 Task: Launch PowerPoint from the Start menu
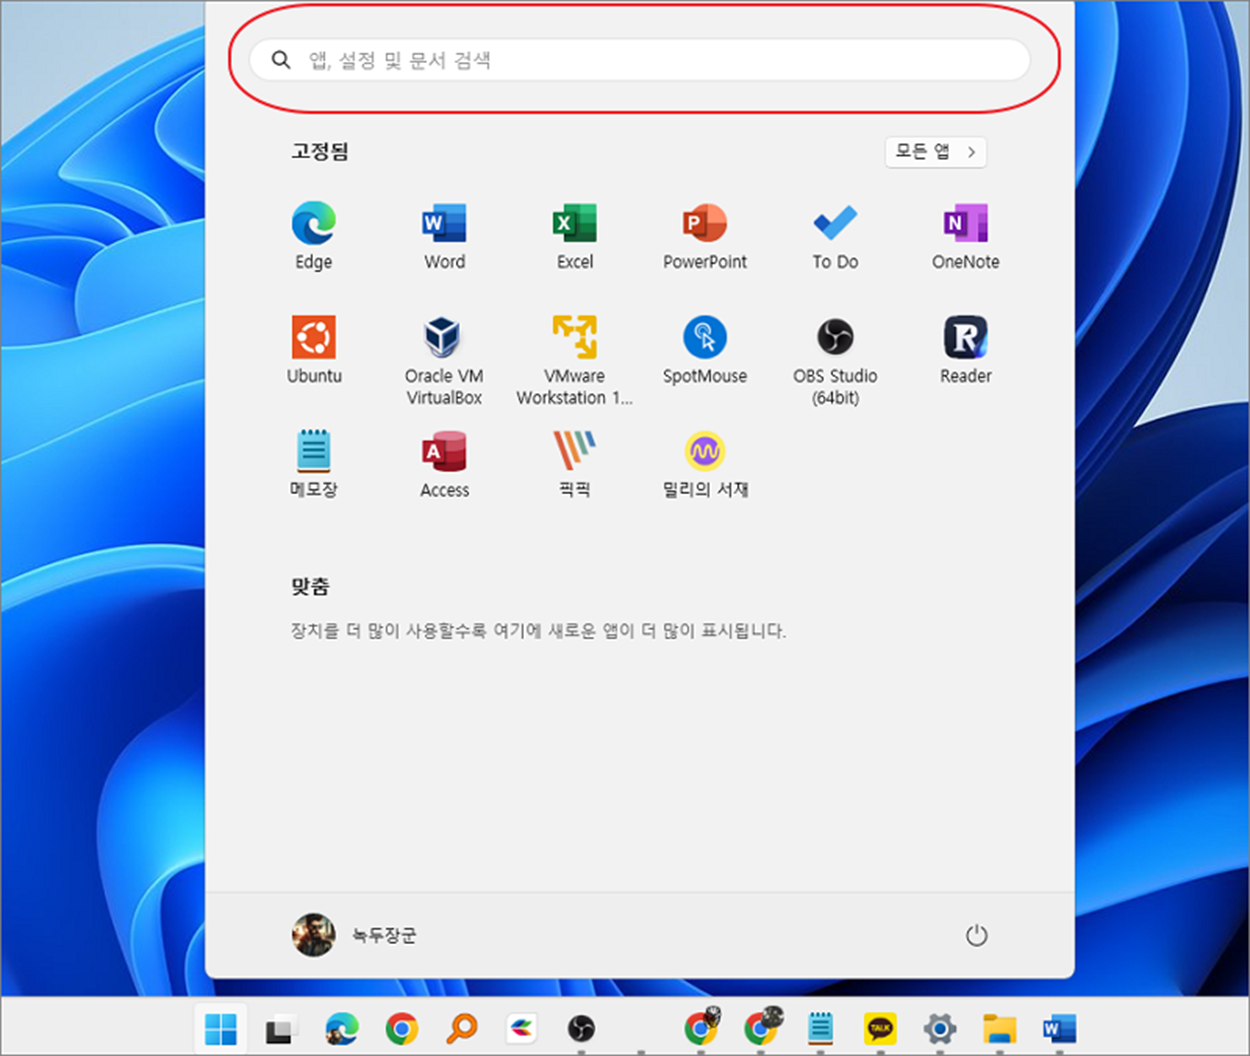coord(705,236)
